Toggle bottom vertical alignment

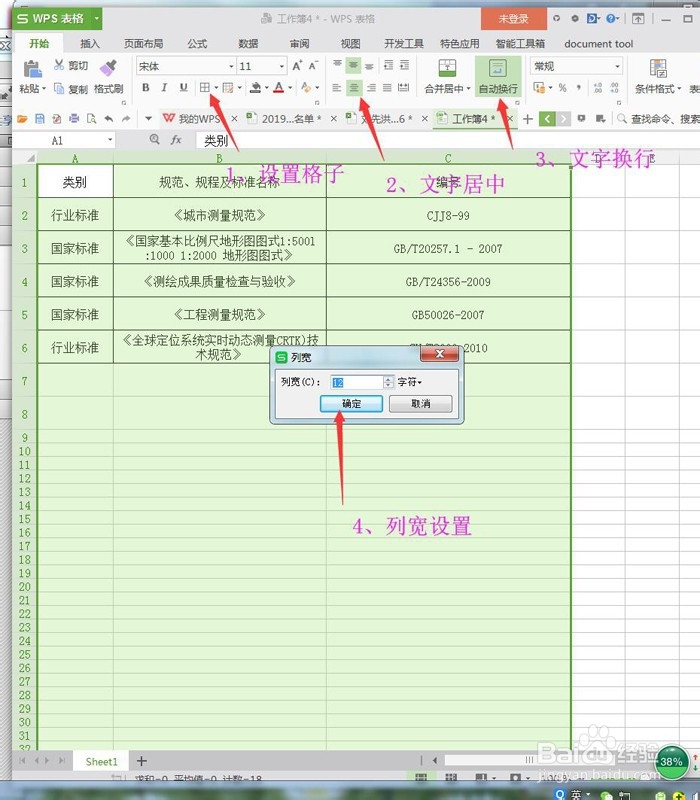(x=369, y=65)
